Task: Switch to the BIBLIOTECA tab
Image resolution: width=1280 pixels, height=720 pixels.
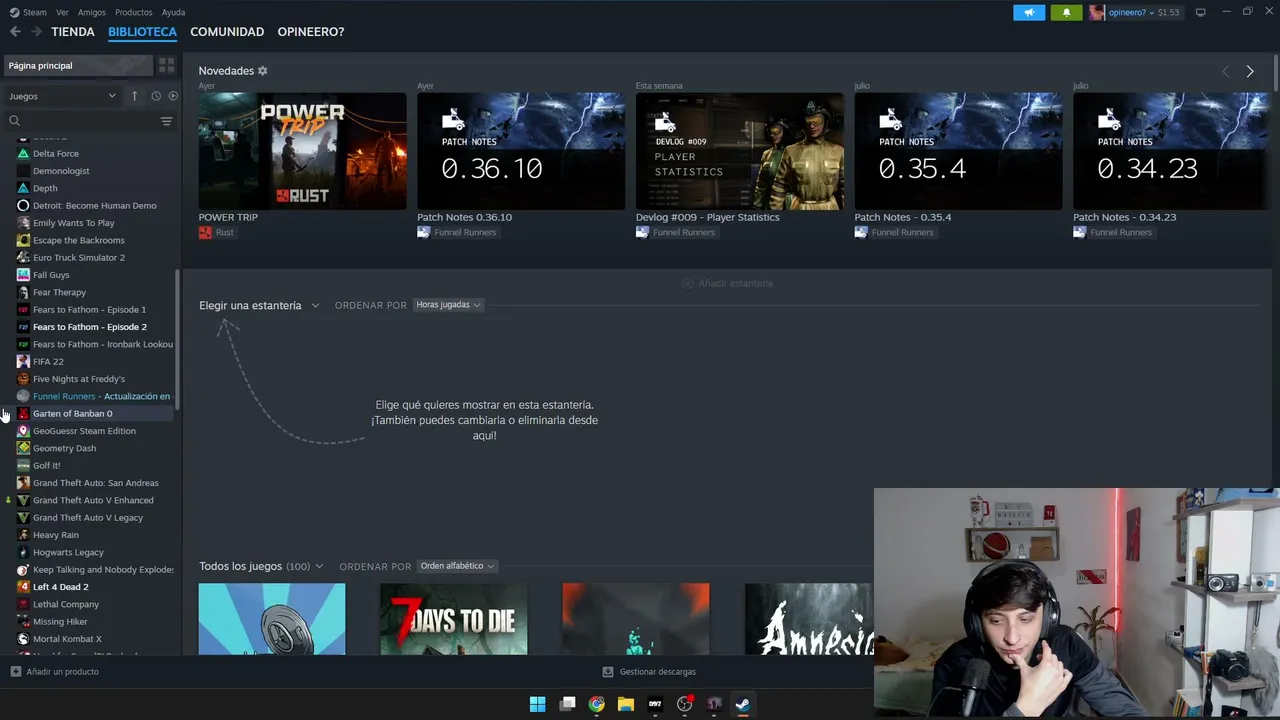Action: pyautogui.click(x=142, y=32)
